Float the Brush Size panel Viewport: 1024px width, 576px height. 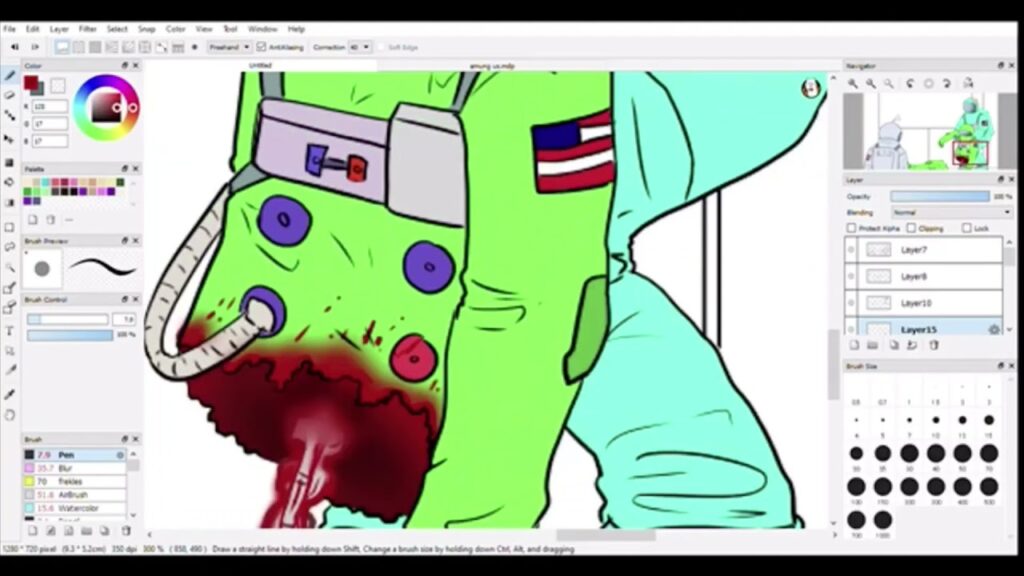tap(1000, 366)
